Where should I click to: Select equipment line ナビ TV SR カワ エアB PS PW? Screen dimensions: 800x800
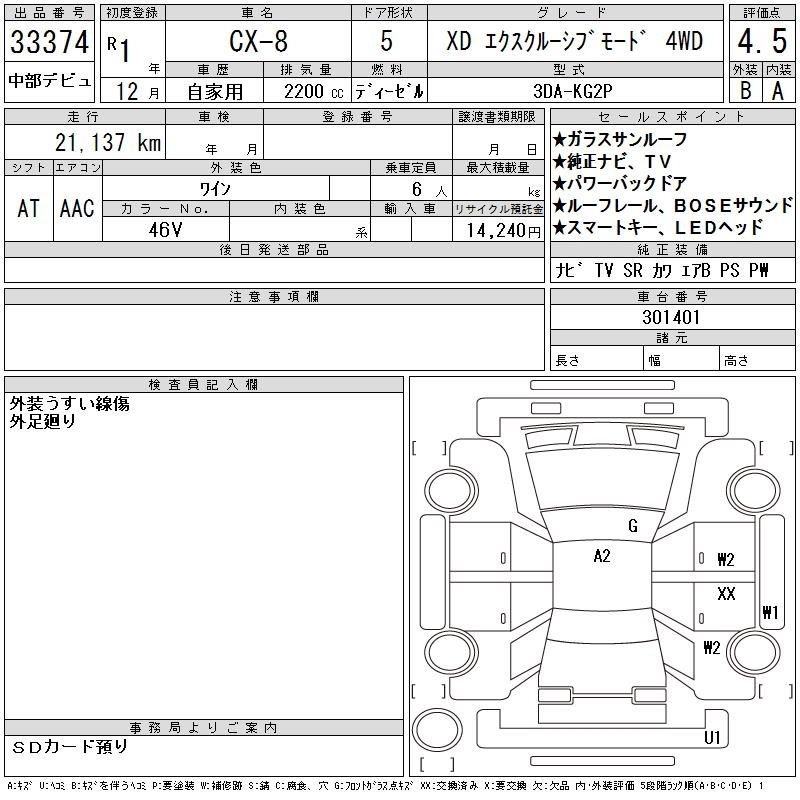pyautogui.click(x=661, y=270)
